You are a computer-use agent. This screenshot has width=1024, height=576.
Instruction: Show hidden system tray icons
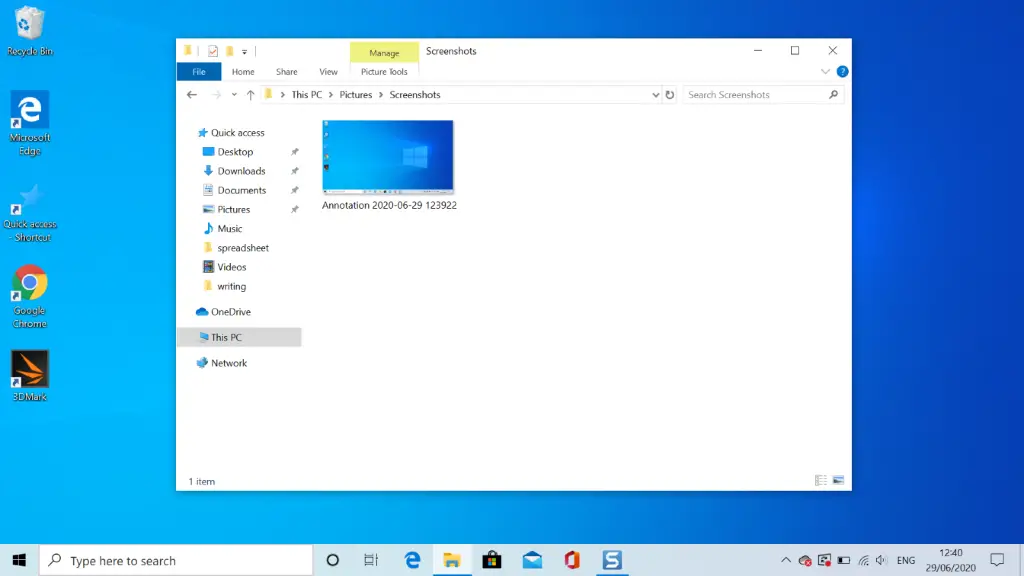[786, 560]
